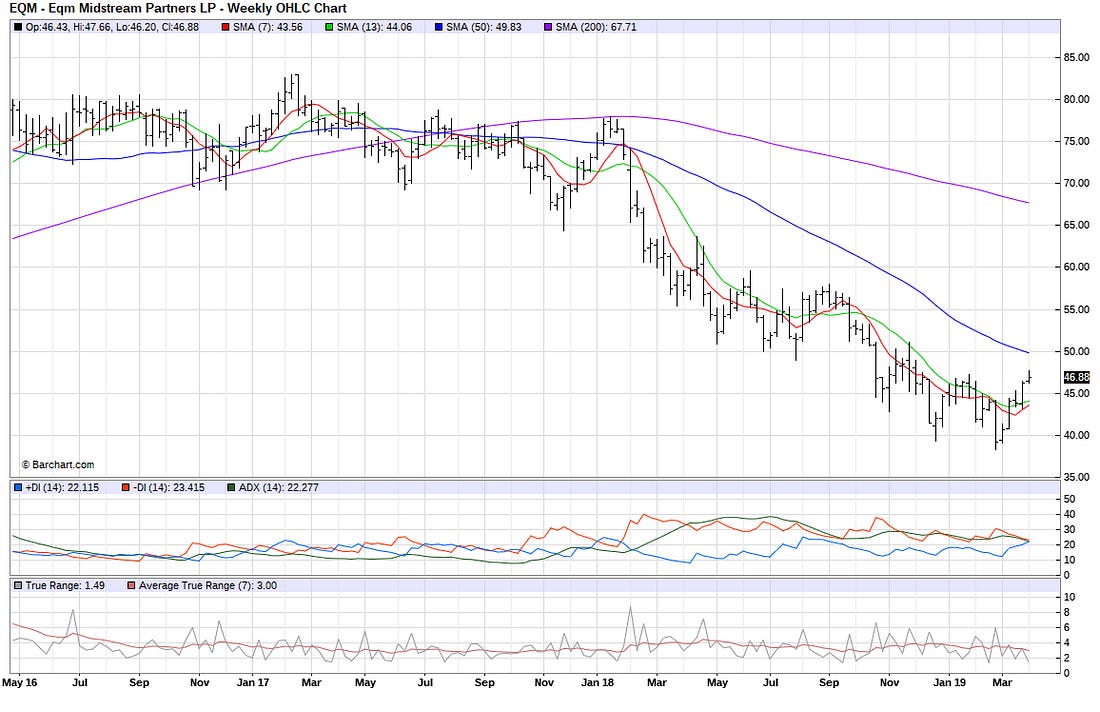
Task: Click the Jan 19 date axis label
Action: pyautogui.click(x=949, y=683)
